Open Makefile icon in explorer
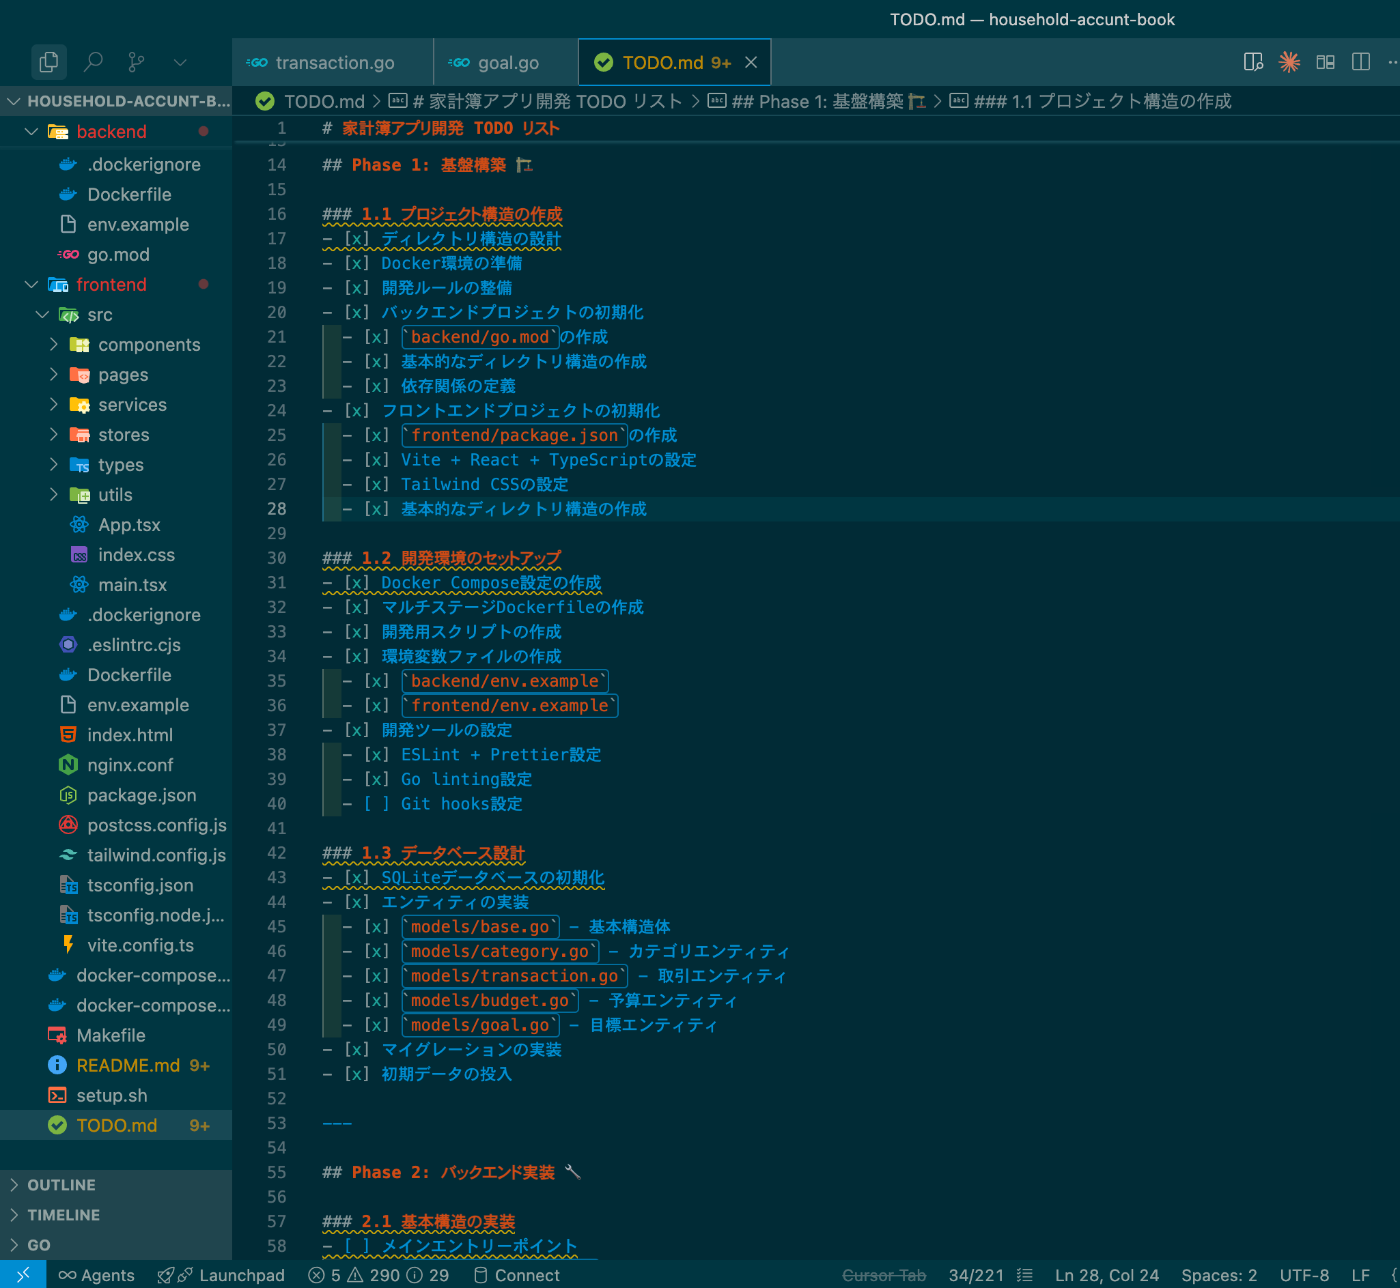Viewport: 1400px width, 1288px height. 57,1035
